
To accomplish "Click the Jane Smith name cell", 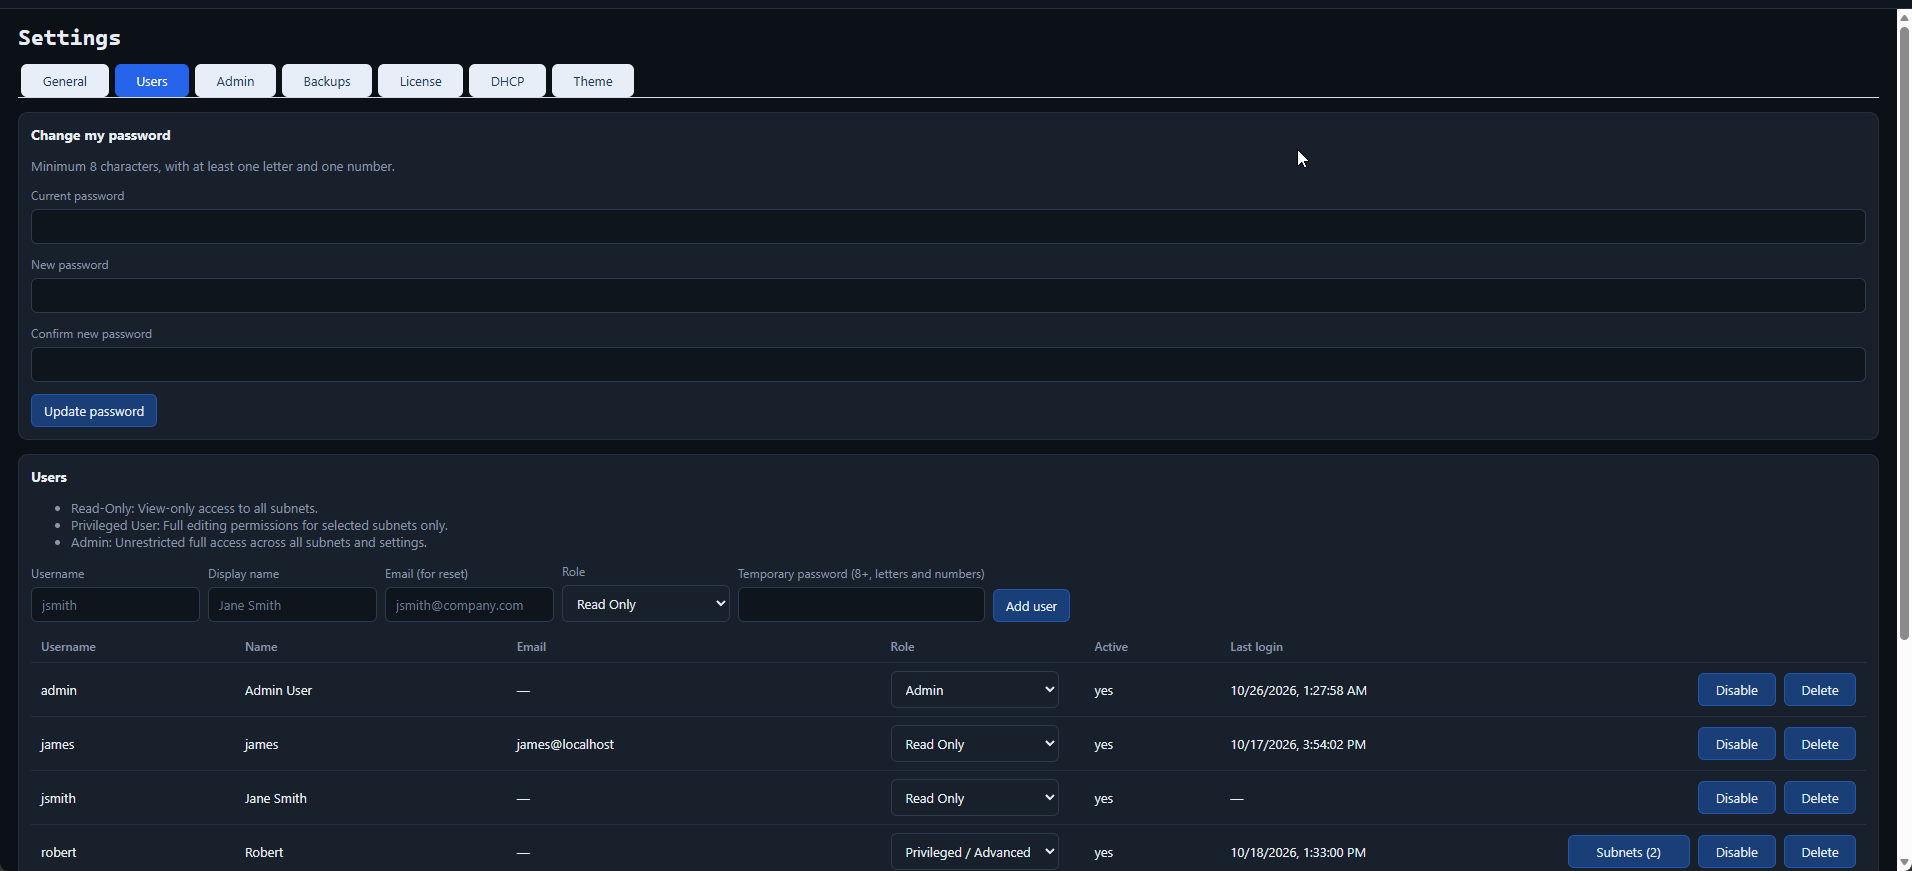I will (x=276, y=798).
